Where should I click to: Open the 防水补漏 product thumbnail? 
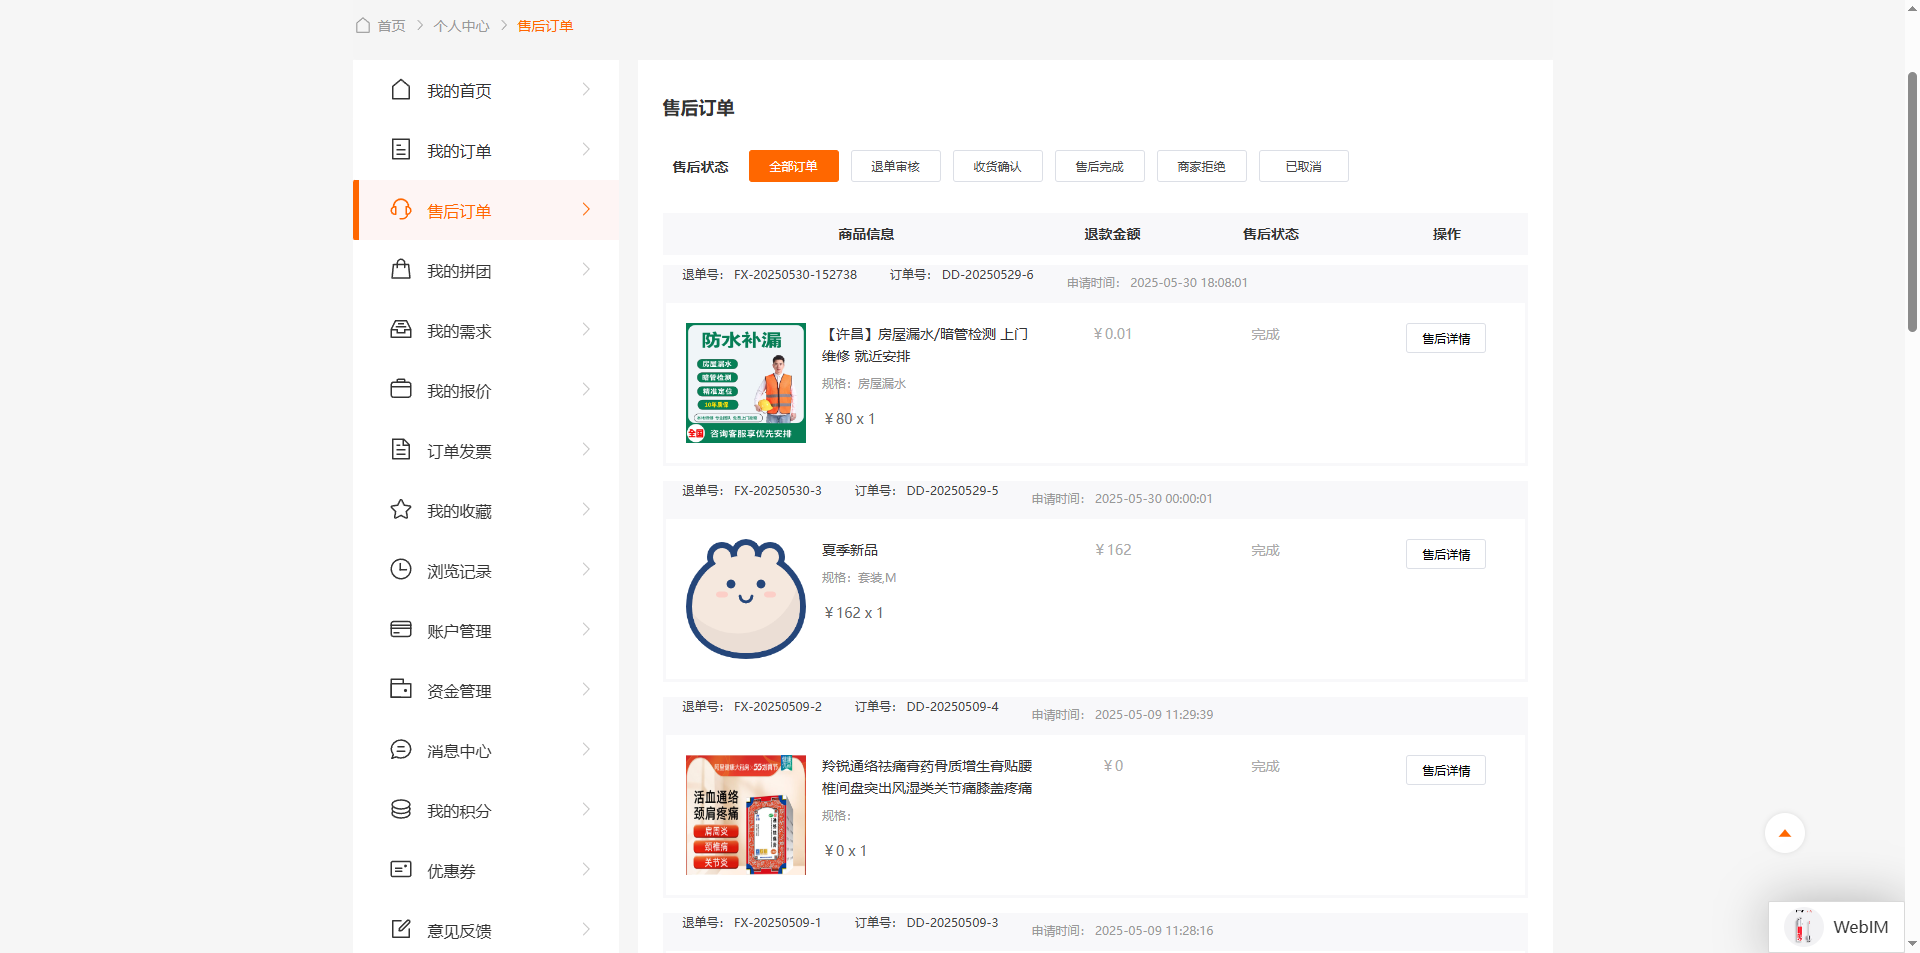pyautogui.click(x=746, y=383)
